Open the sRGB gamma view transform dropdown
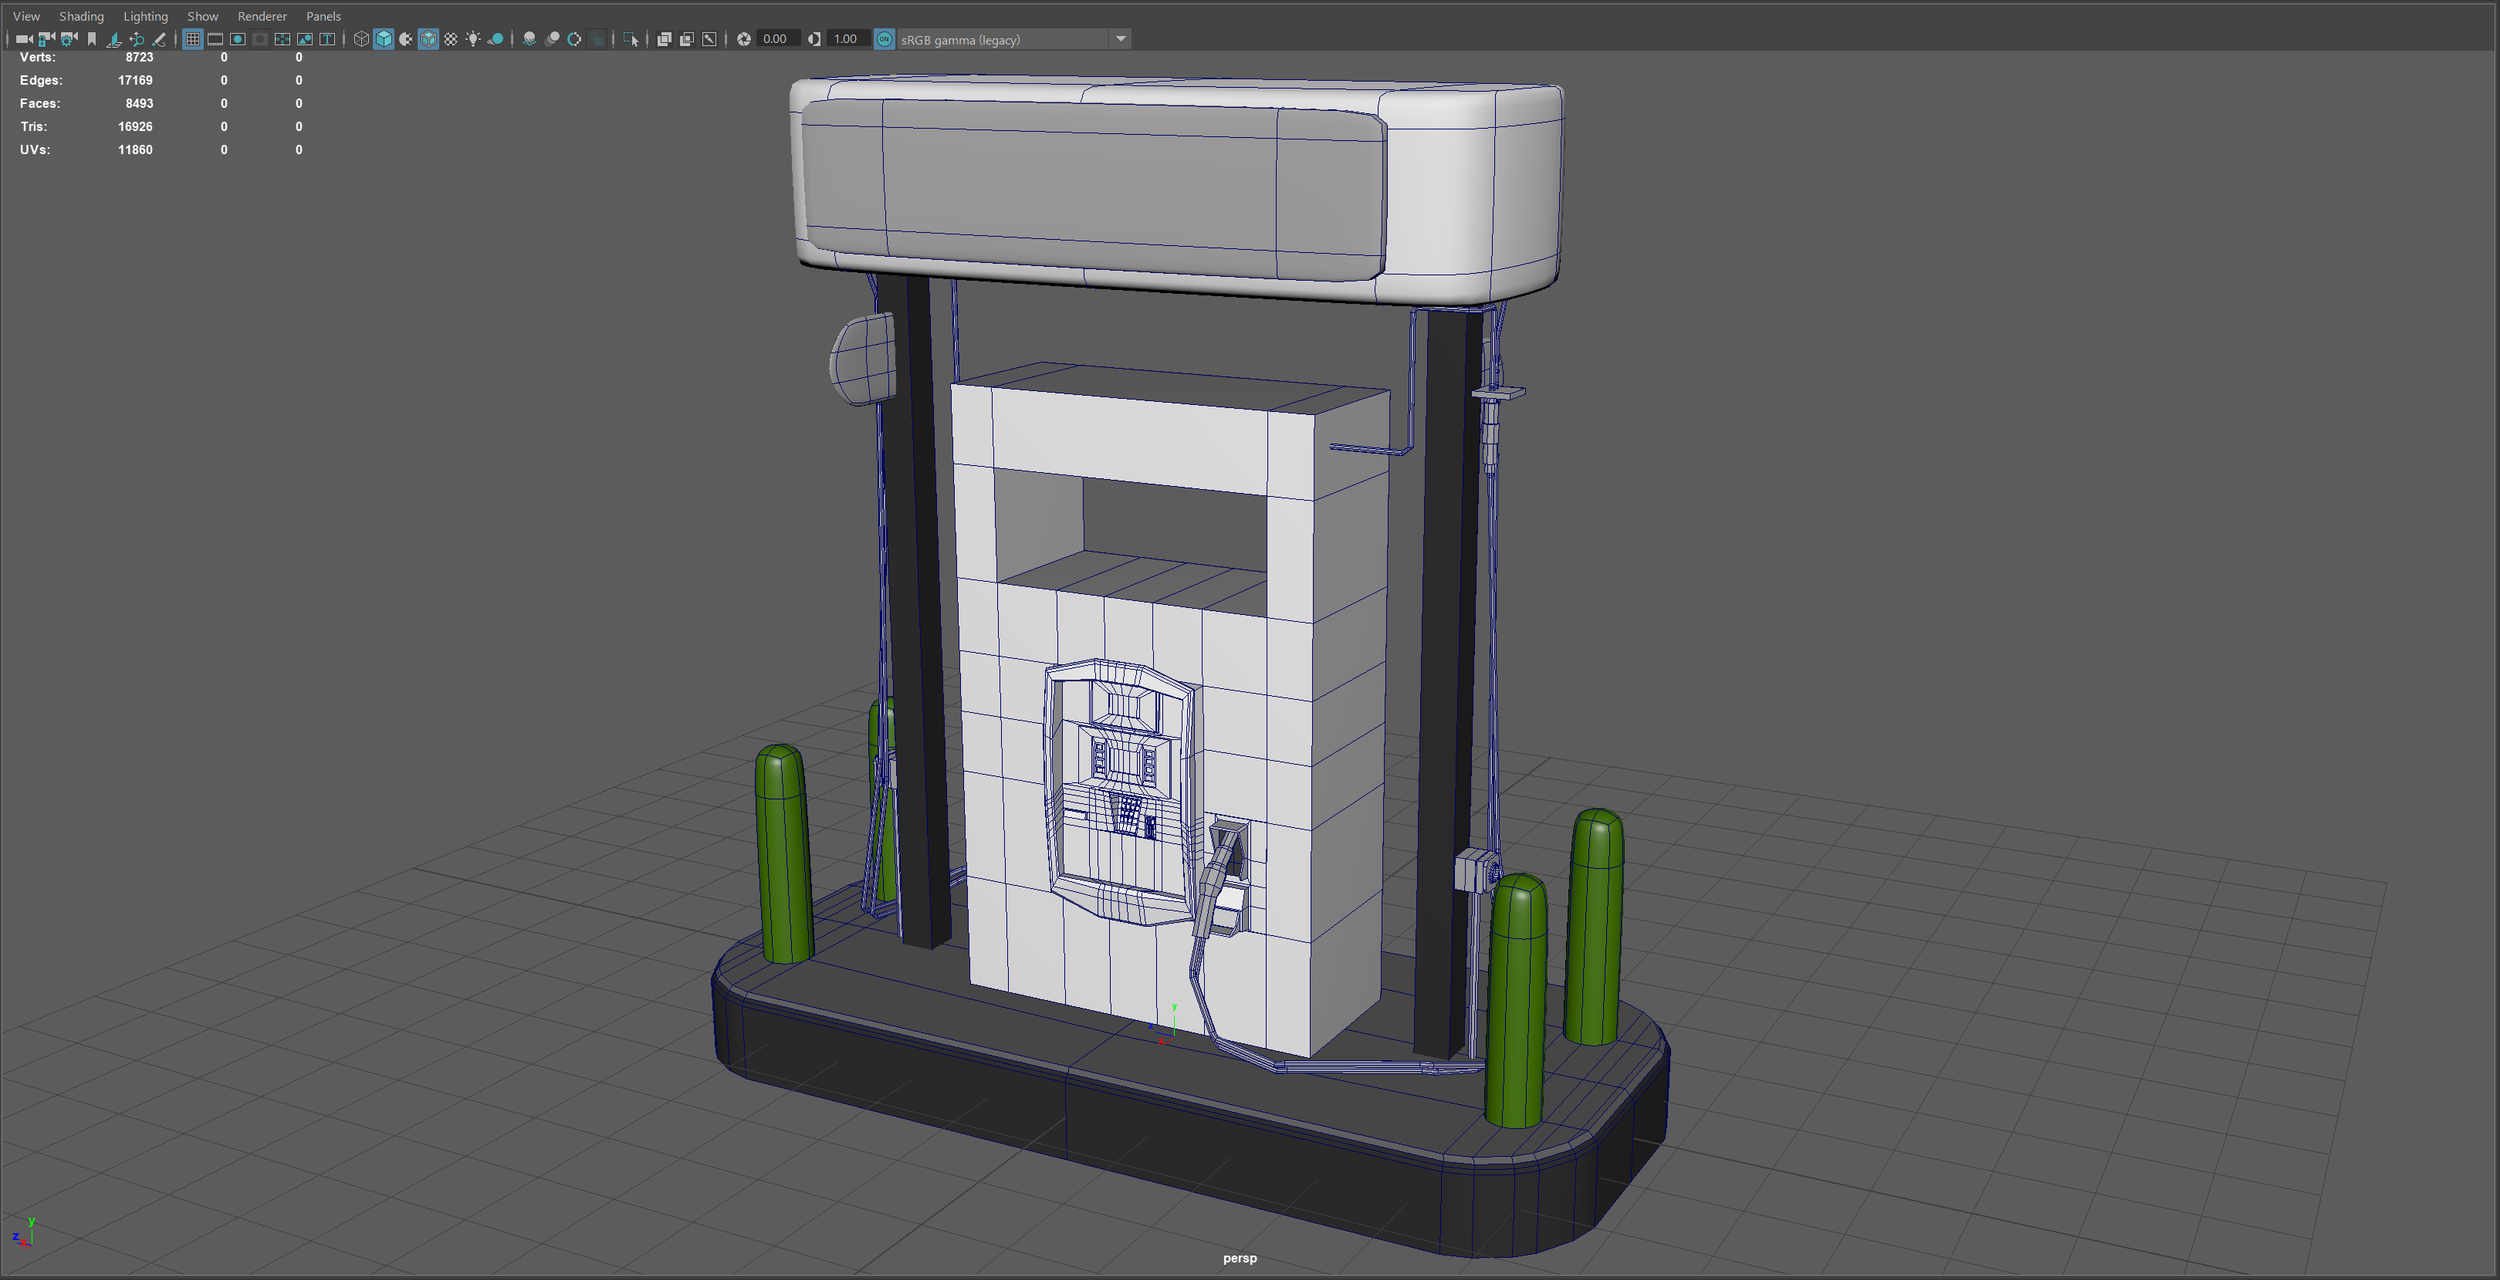This screenshot has height=1280, width=2500. coord(1120,39)
